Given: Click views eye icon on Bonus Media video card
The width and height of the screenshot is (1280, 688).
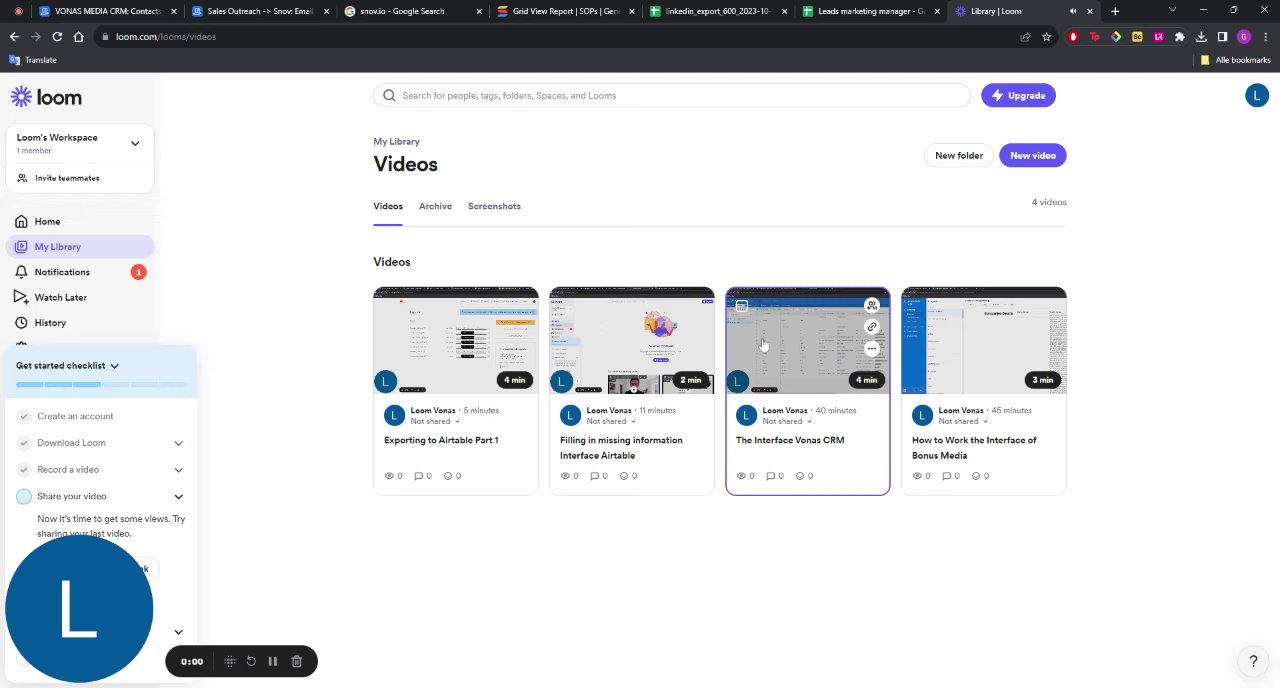Looking at the screenshot, I should [917, 476].
